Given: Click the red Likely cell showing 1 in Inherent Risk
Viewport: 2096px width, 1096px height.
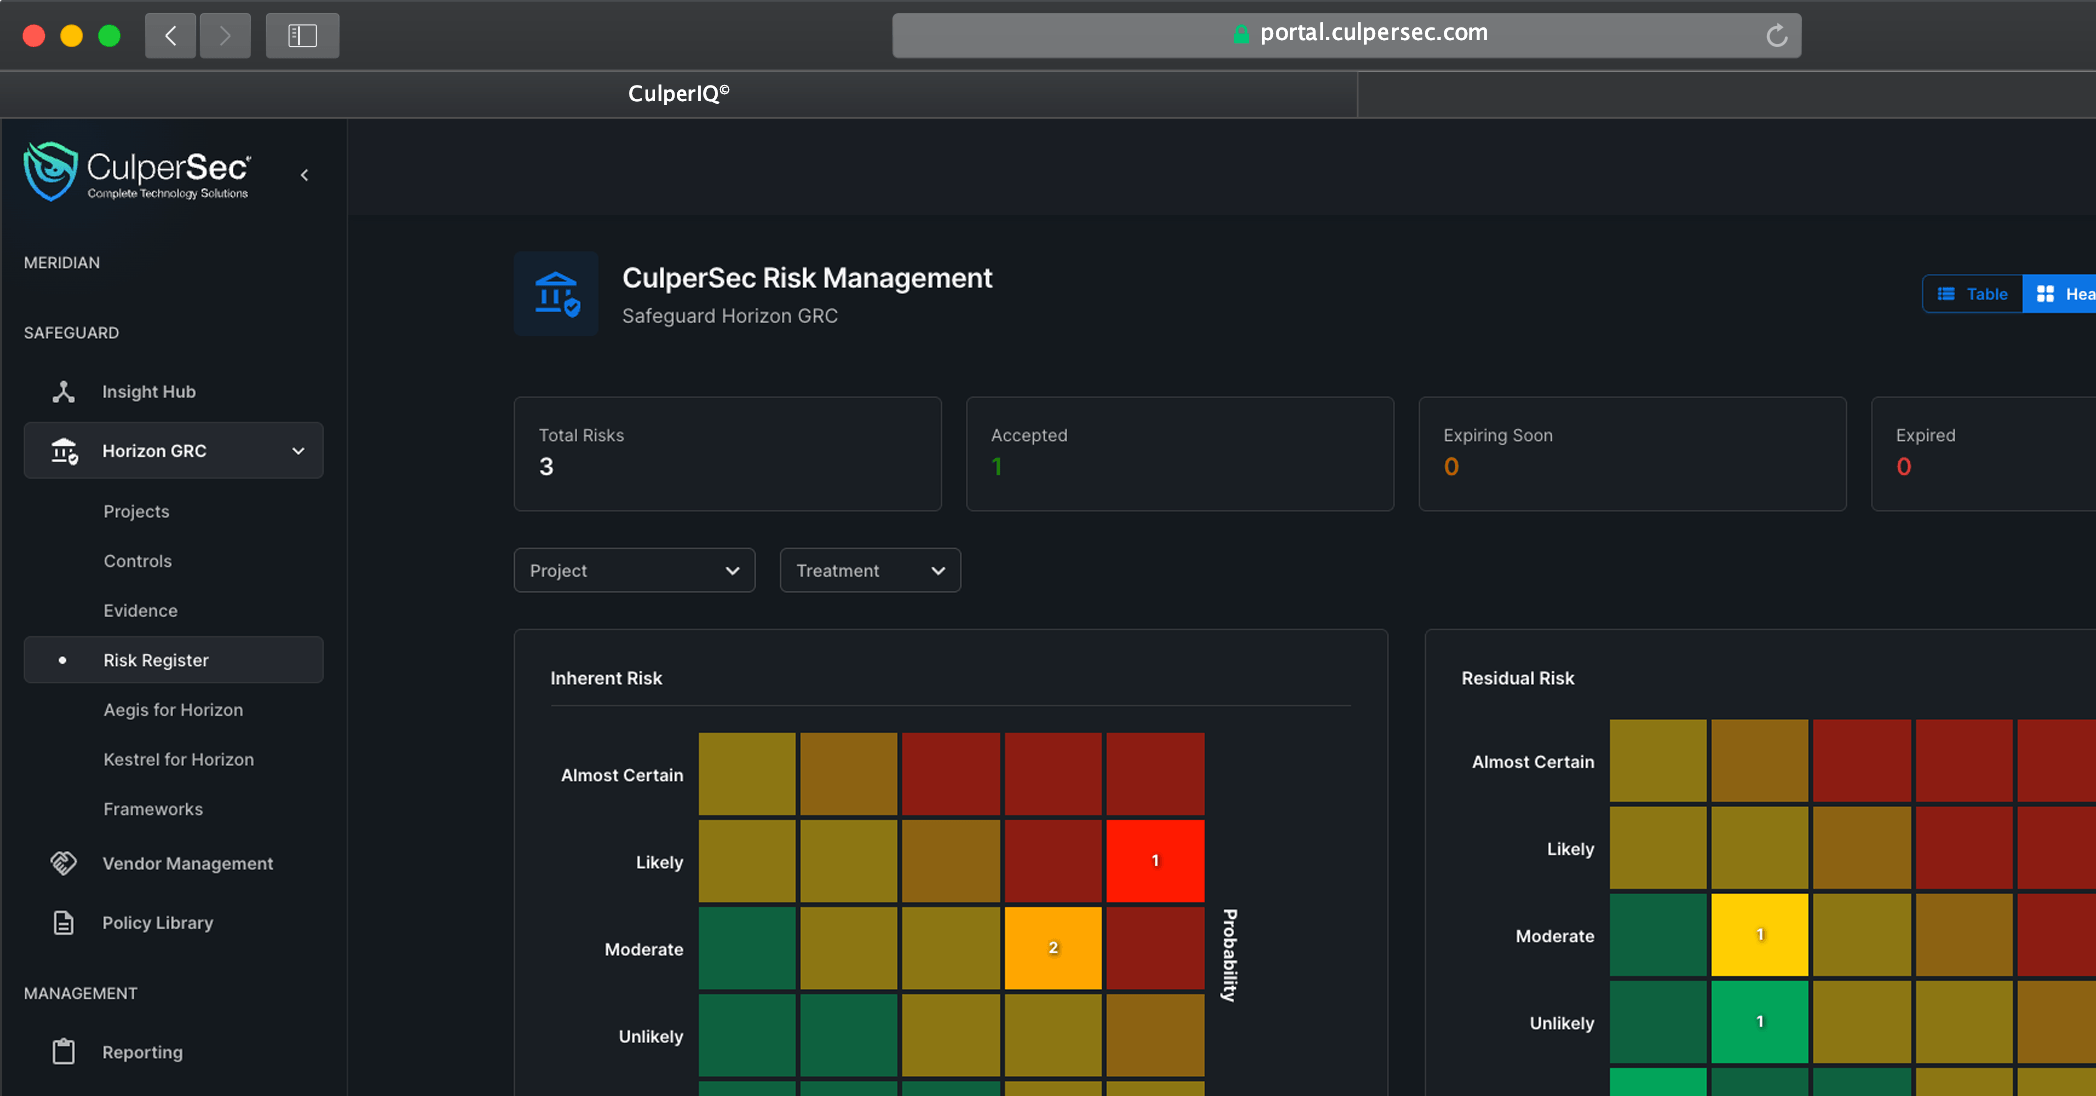Looking at the screenshot, I should tap(1155, 861).
